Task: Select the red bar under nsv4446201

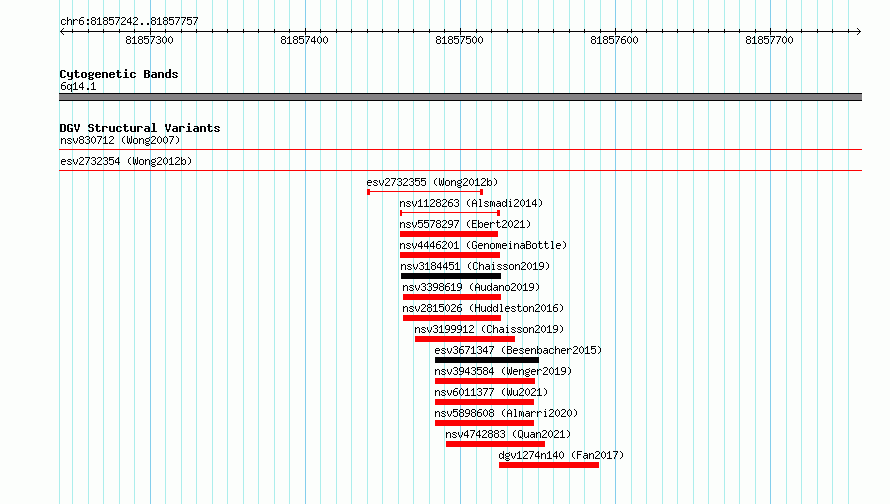Action: click(450, 255)
